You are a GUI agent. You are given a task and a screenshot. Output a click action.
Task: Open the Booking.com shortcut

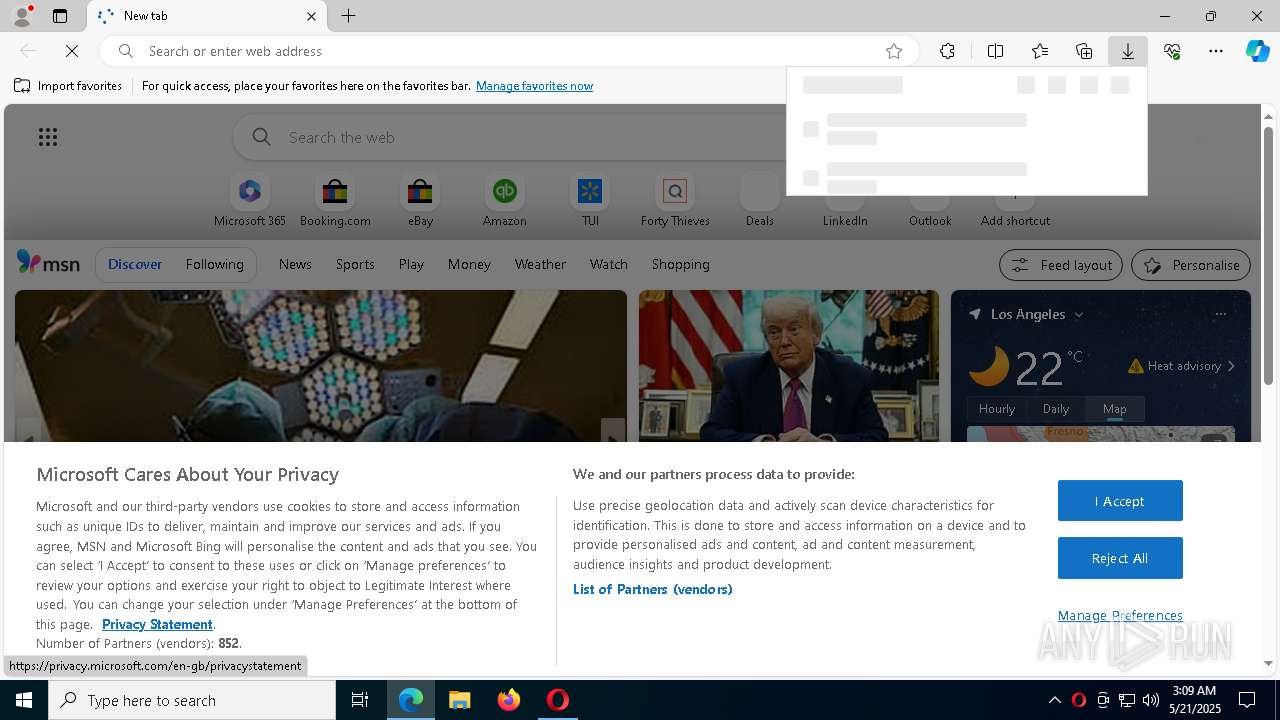pos(335,201)
